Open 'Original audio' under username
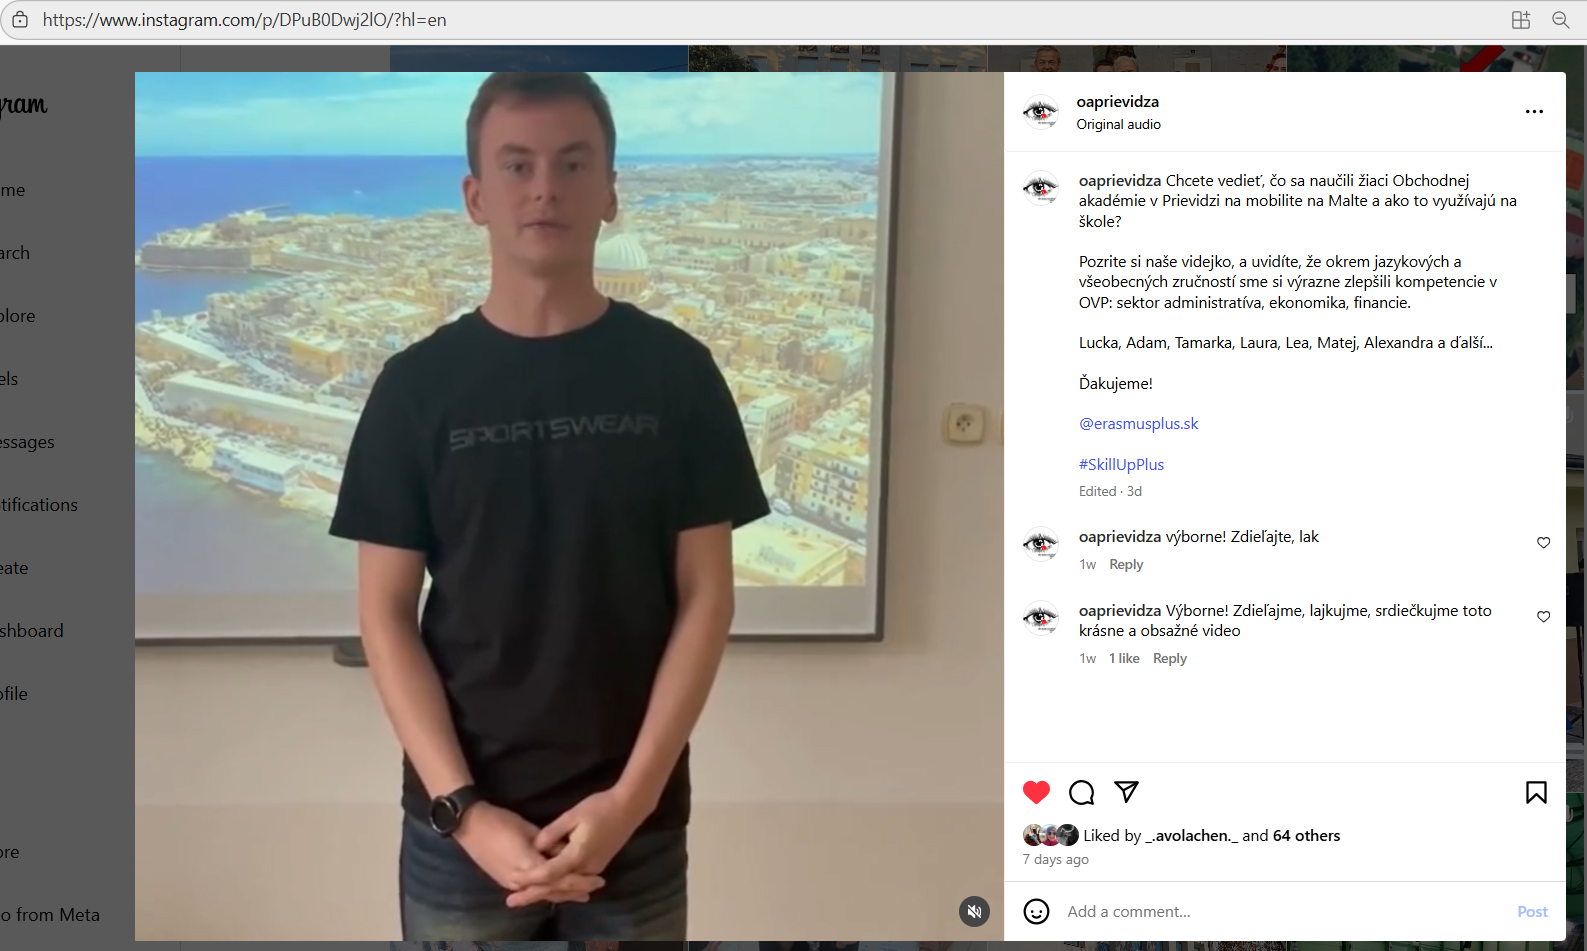1587x951 pixels. (x=1118, y=124)
